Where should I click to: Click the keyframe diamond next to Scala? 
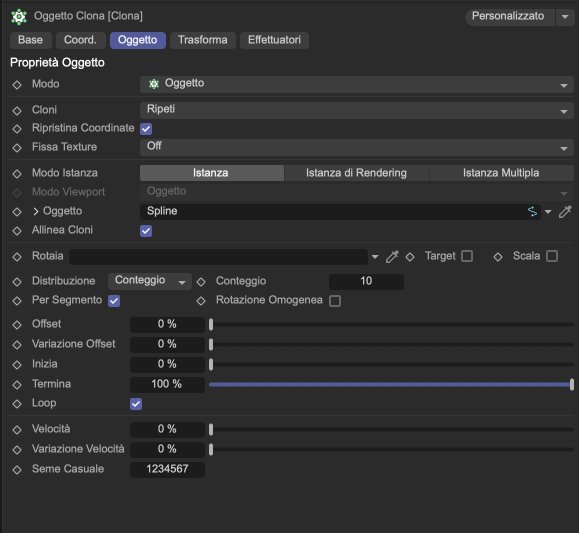pos(498,256)
